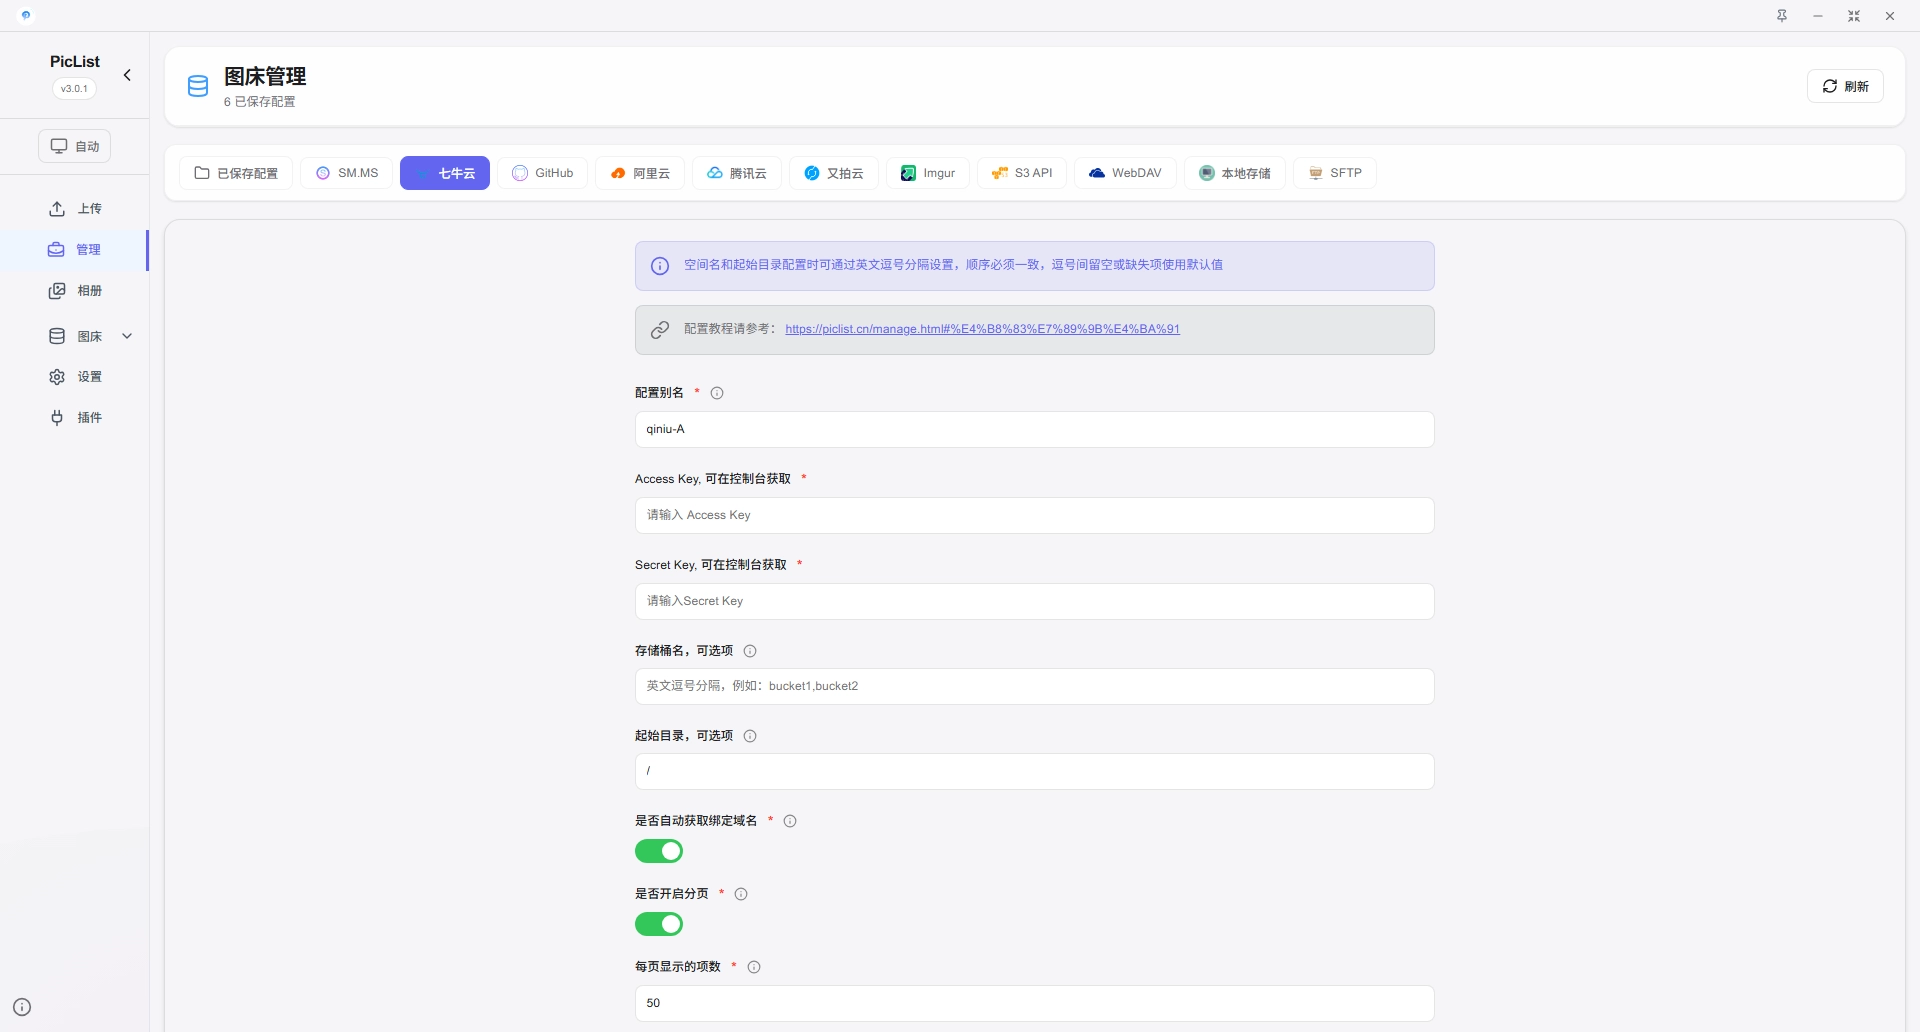Click the PicList app logo in title bar
Screen dimensions: 1920x1032
(x=26, y=15)
